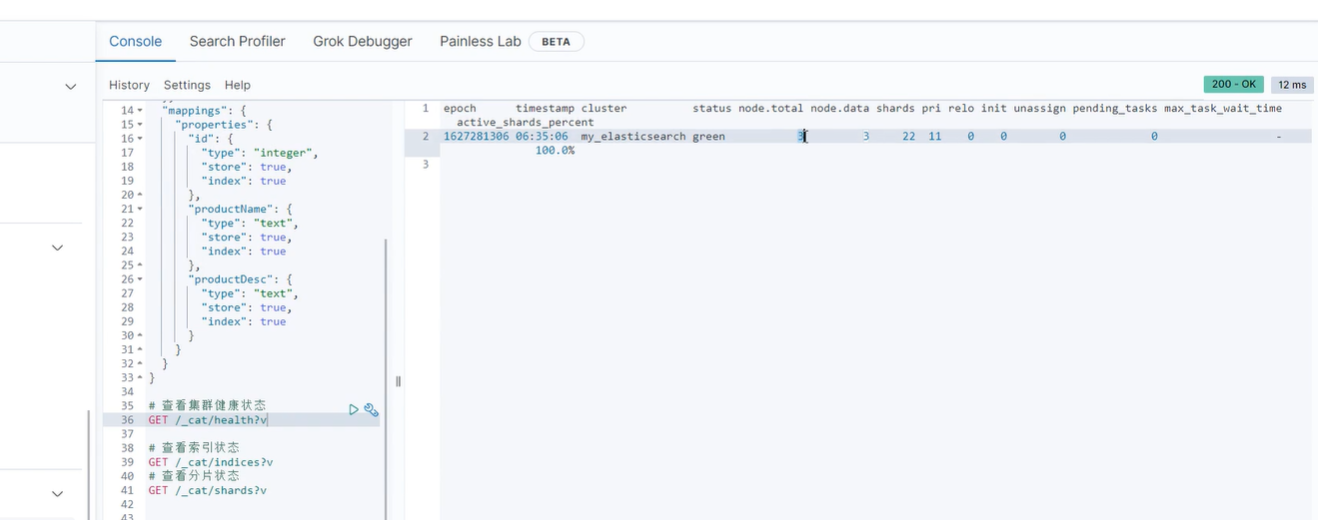Click the 12 ms response time badge
The width and height of the screenshot is (1318, 520).
(x=1292, y=85)
